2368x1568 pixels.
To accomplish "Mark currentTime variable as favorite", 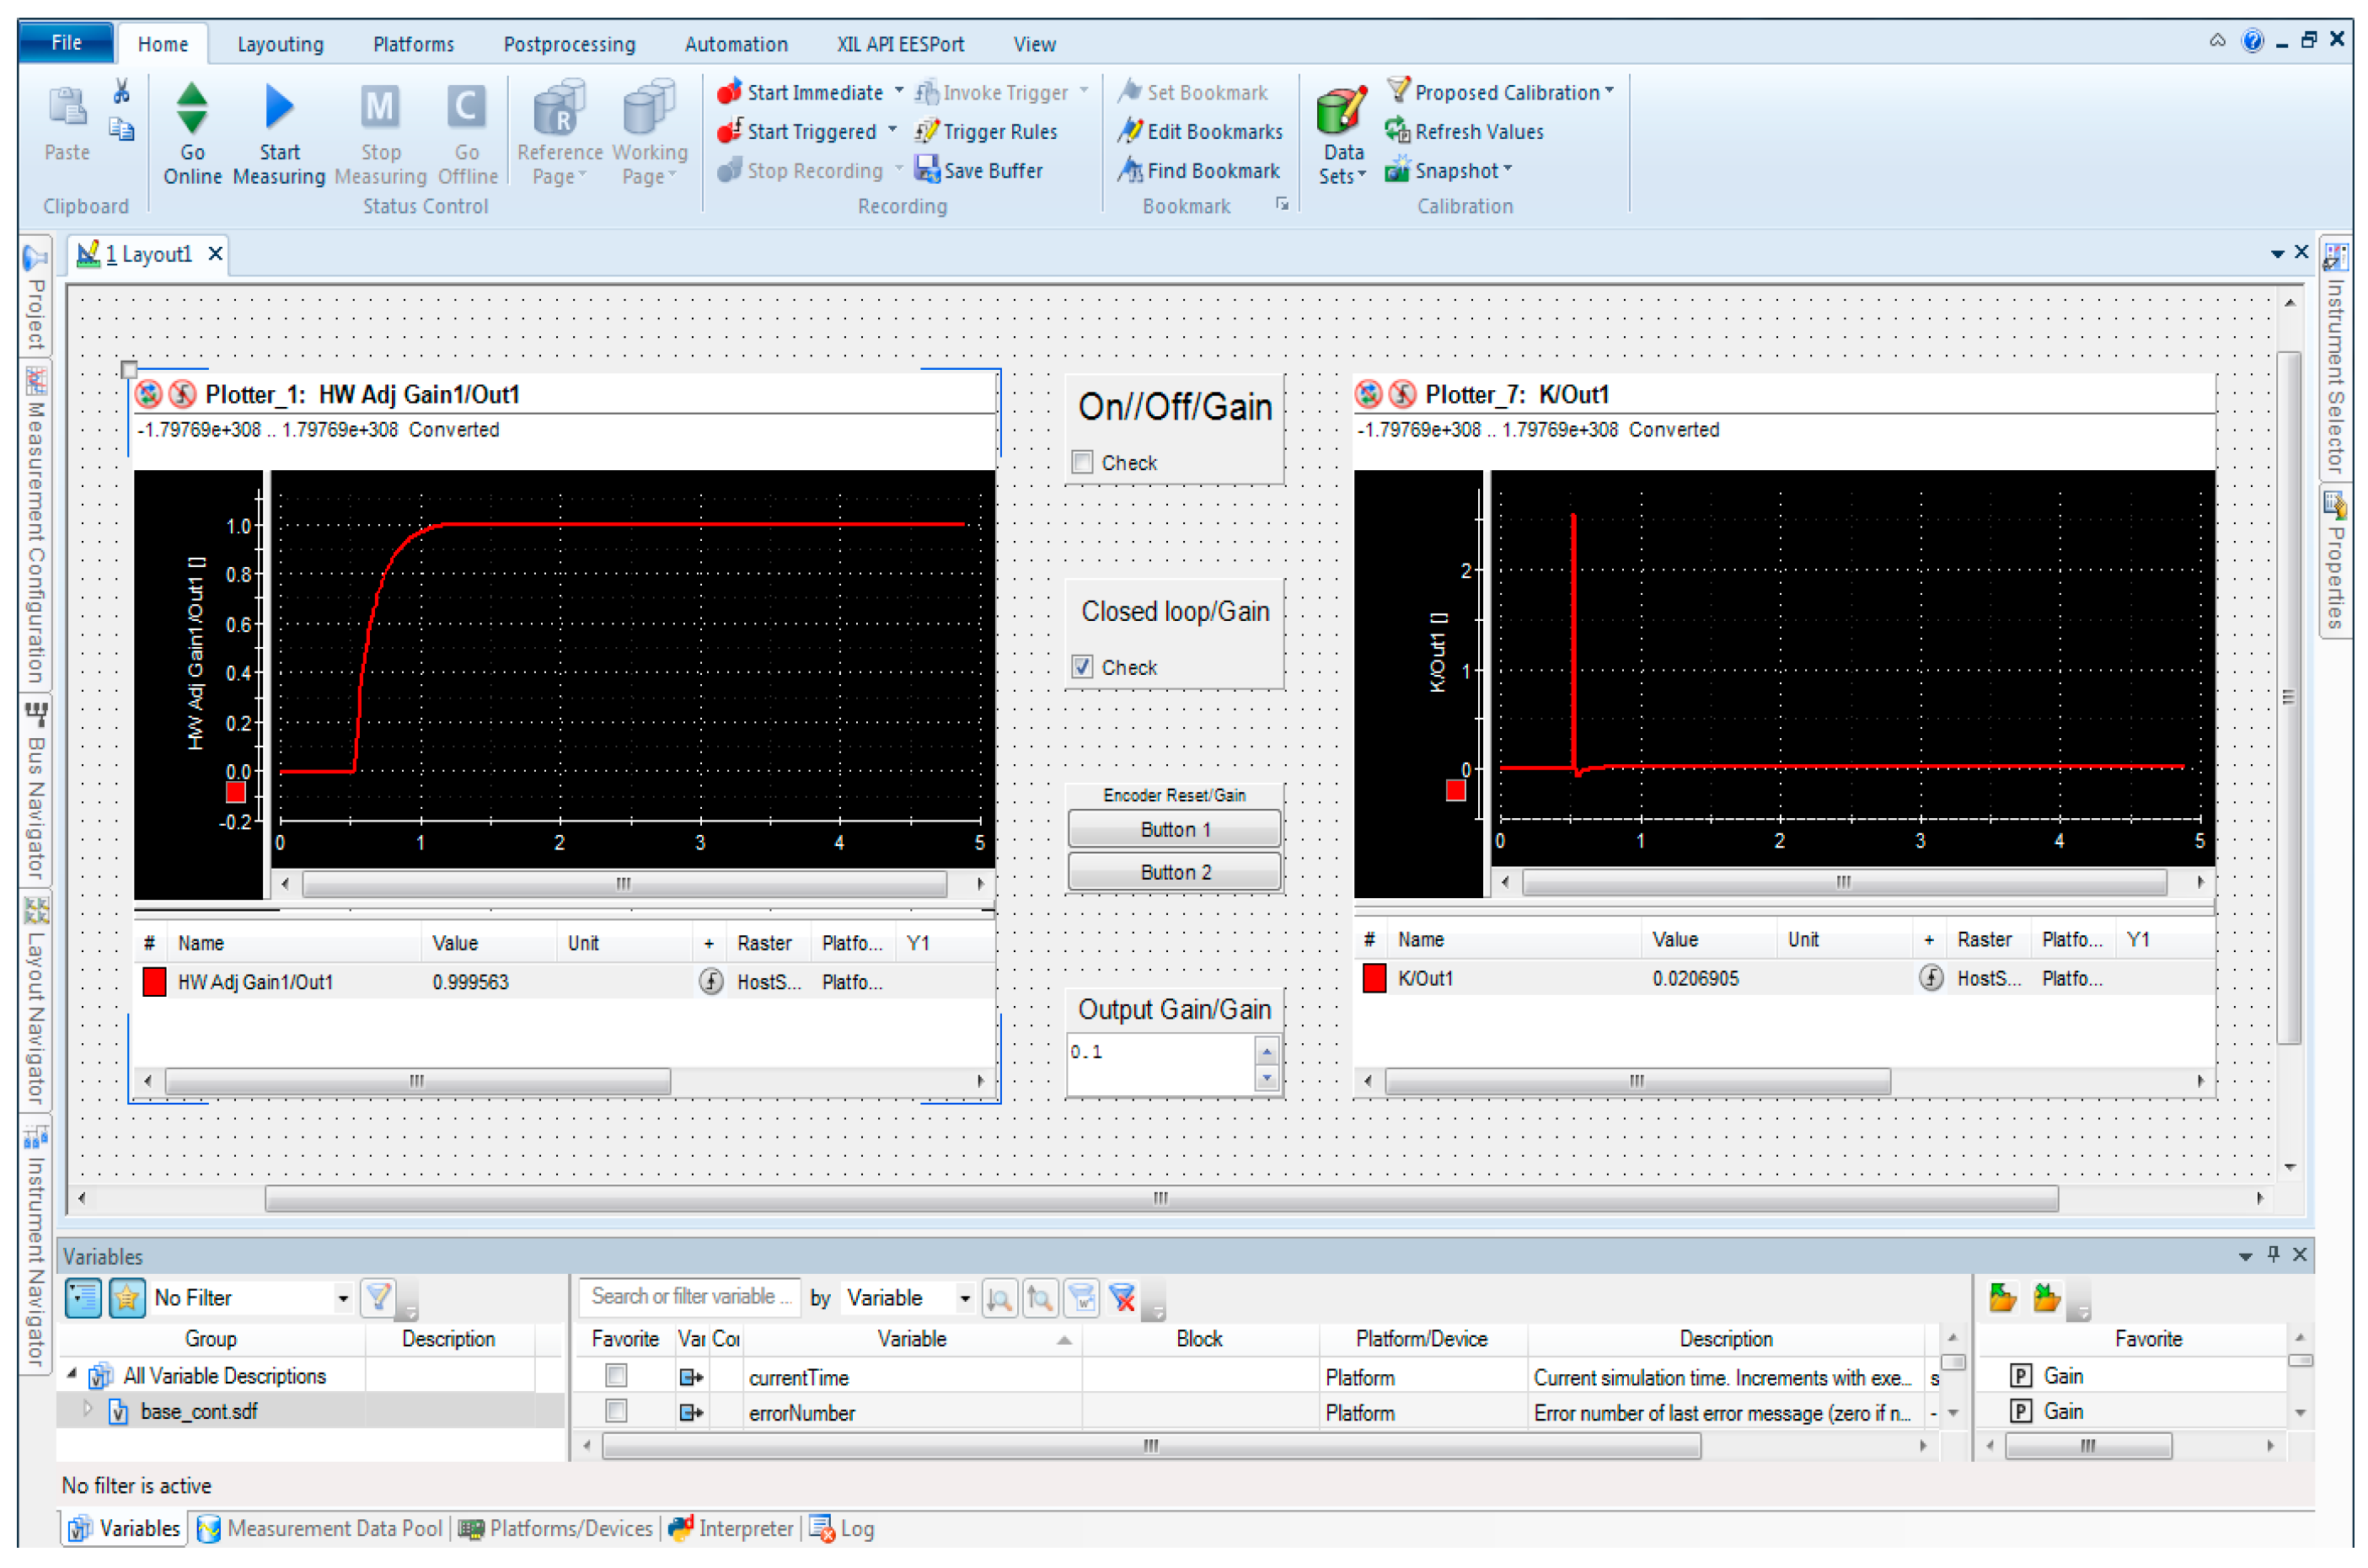I will (x=616, y=1377).
